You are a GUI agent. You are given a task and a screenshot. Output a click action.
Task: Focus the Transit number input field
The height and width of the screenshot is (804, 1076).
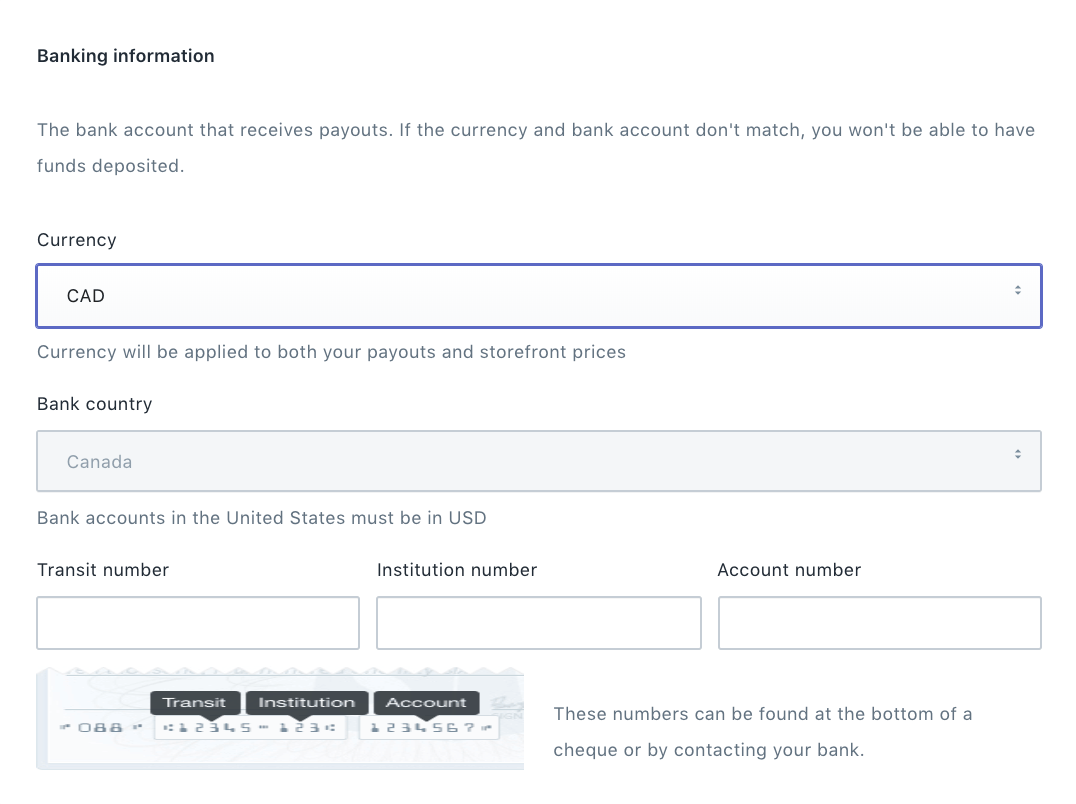pyautogui.click(x=198, y=623)
